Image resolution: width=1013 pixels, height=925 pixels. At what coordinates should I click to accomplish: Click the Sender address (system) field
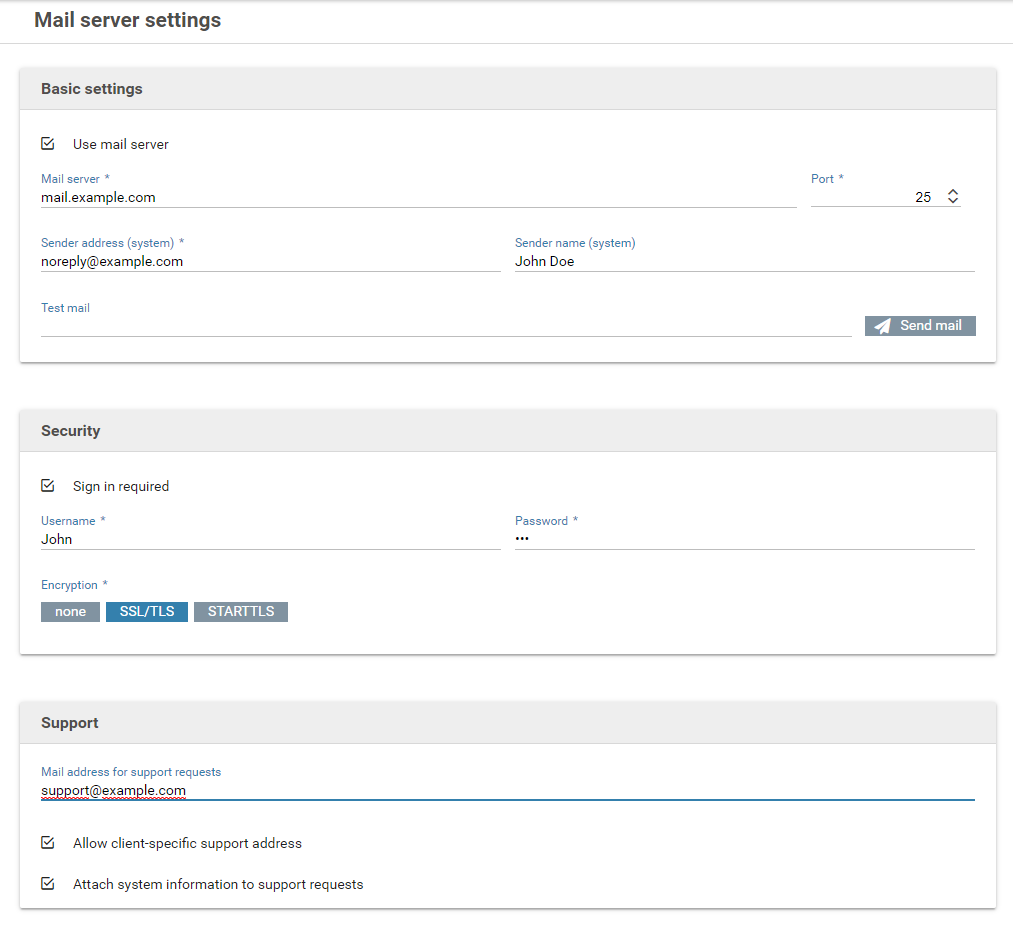(x=271, y=262)
